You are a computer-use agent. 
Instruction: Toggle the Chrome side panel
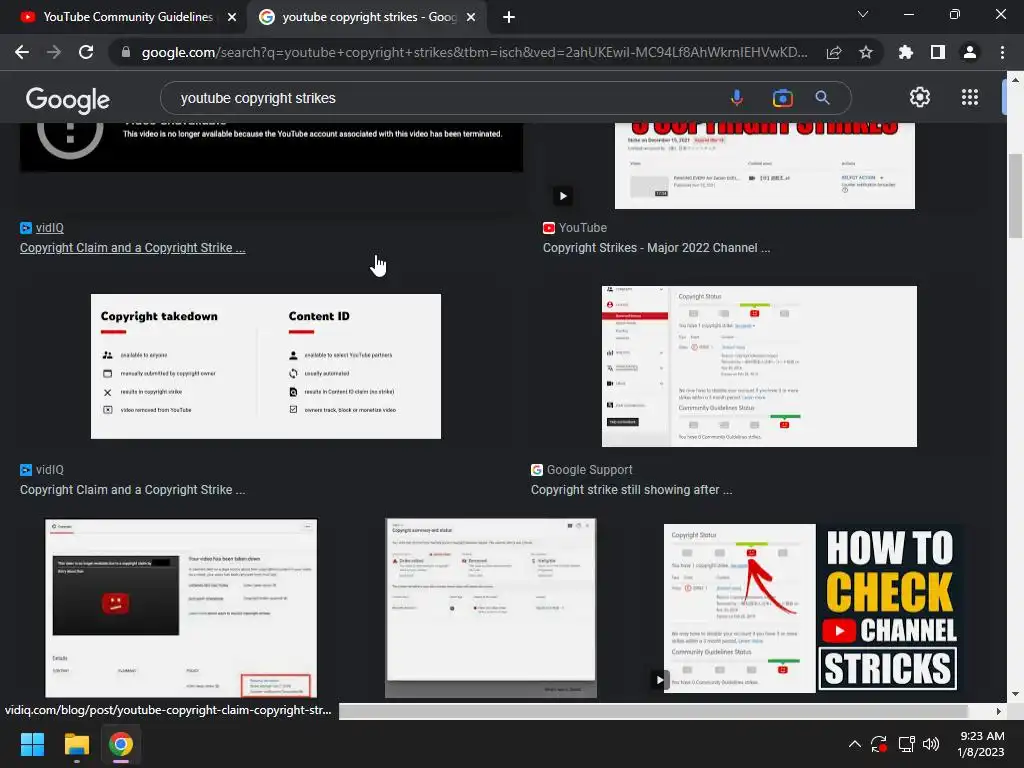[938, 52]
